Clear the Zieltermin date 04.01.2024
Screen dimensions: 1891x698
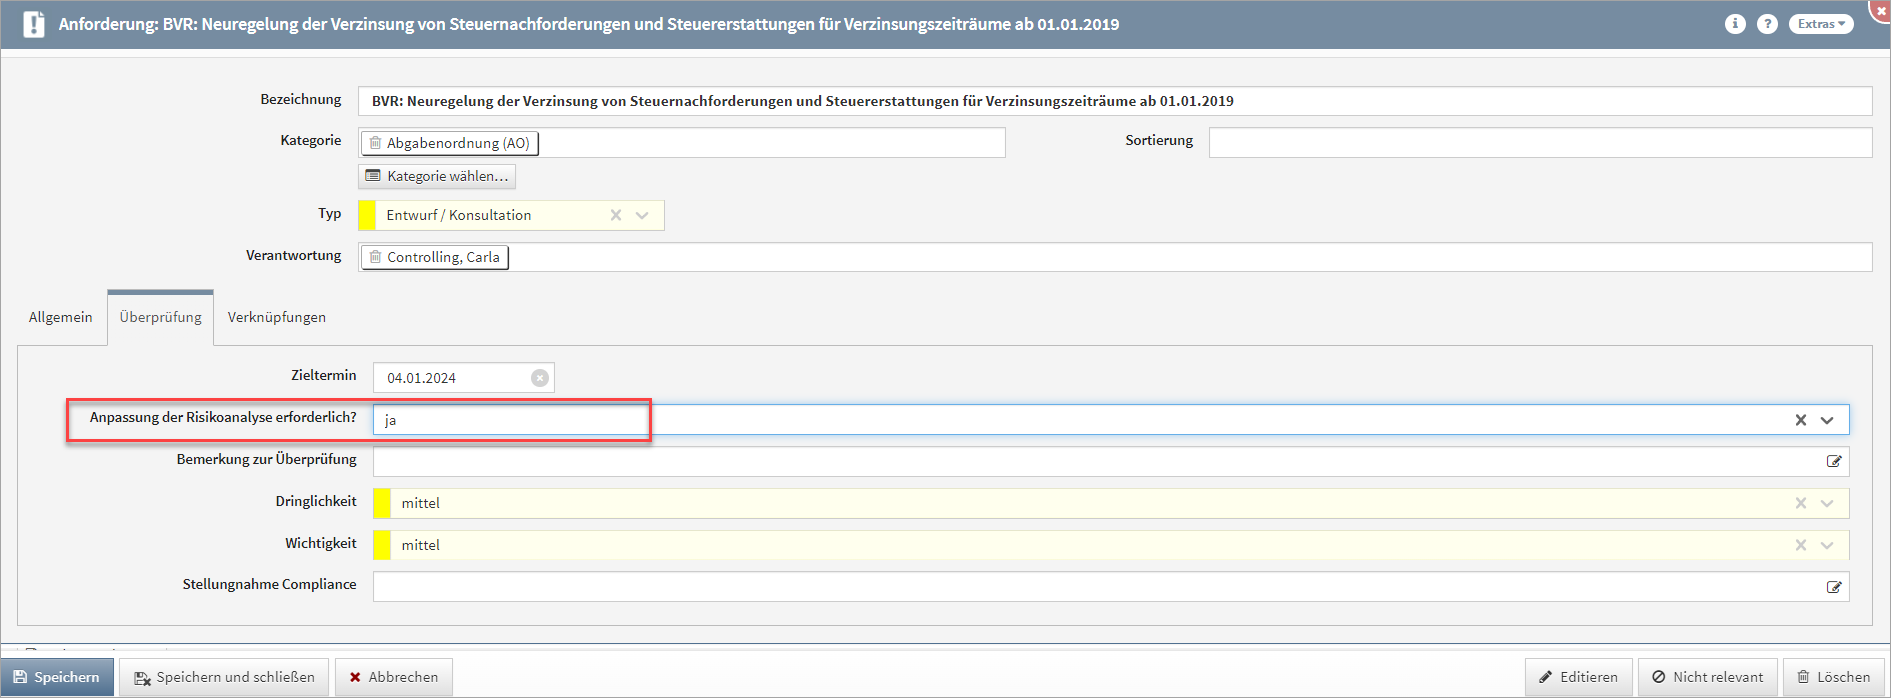pyautogui.click(x=540, y=378)
